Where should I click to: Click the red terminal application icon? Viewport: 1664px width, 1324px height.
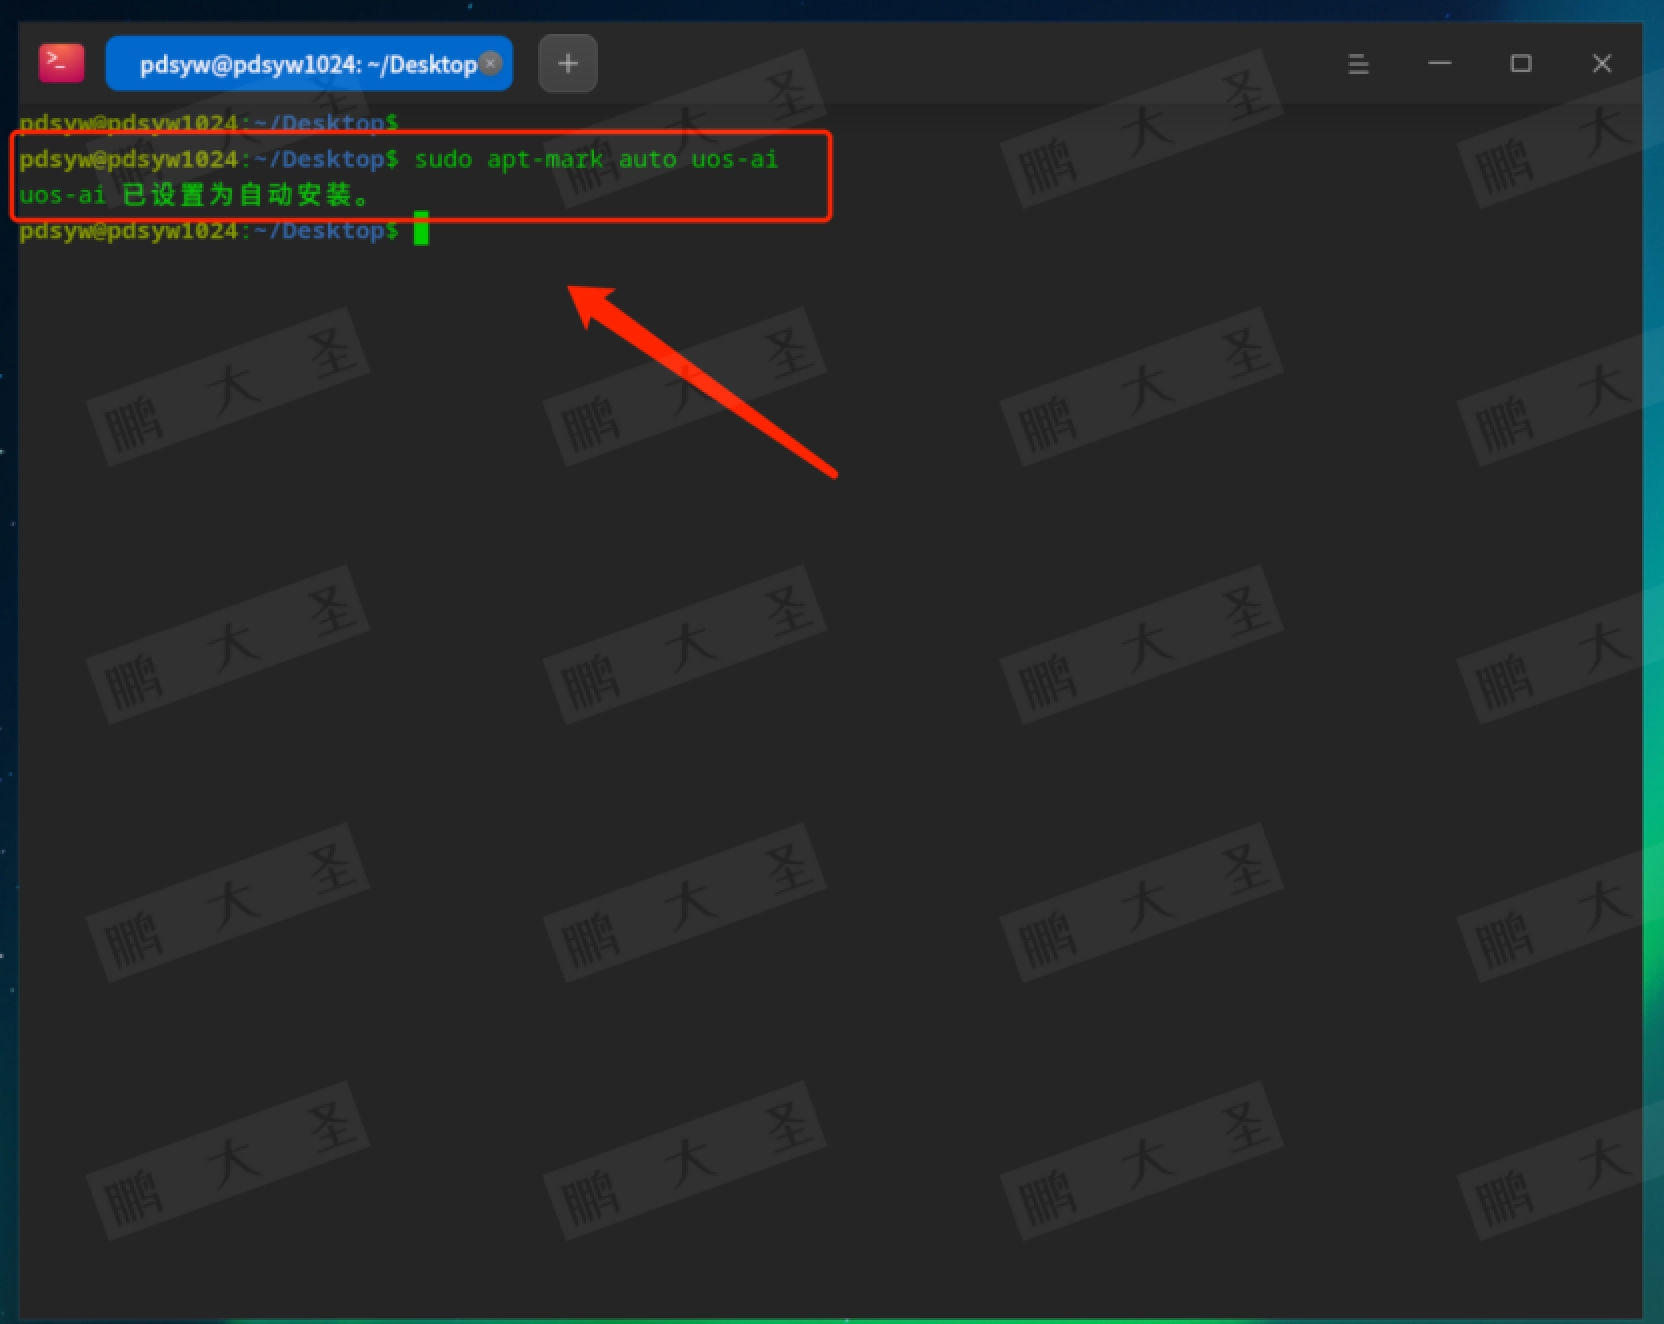60,62
